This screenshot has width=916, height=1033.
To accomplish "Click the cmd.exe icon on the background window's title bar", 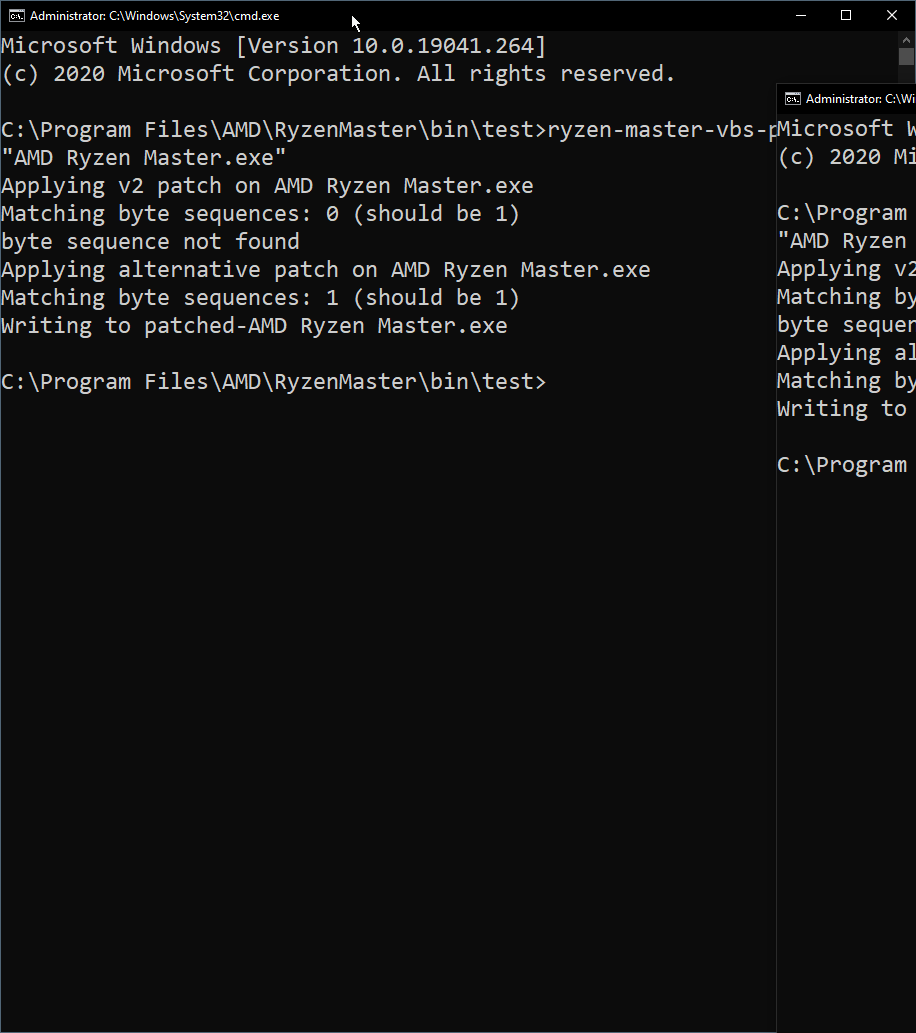I will [791, 99].
